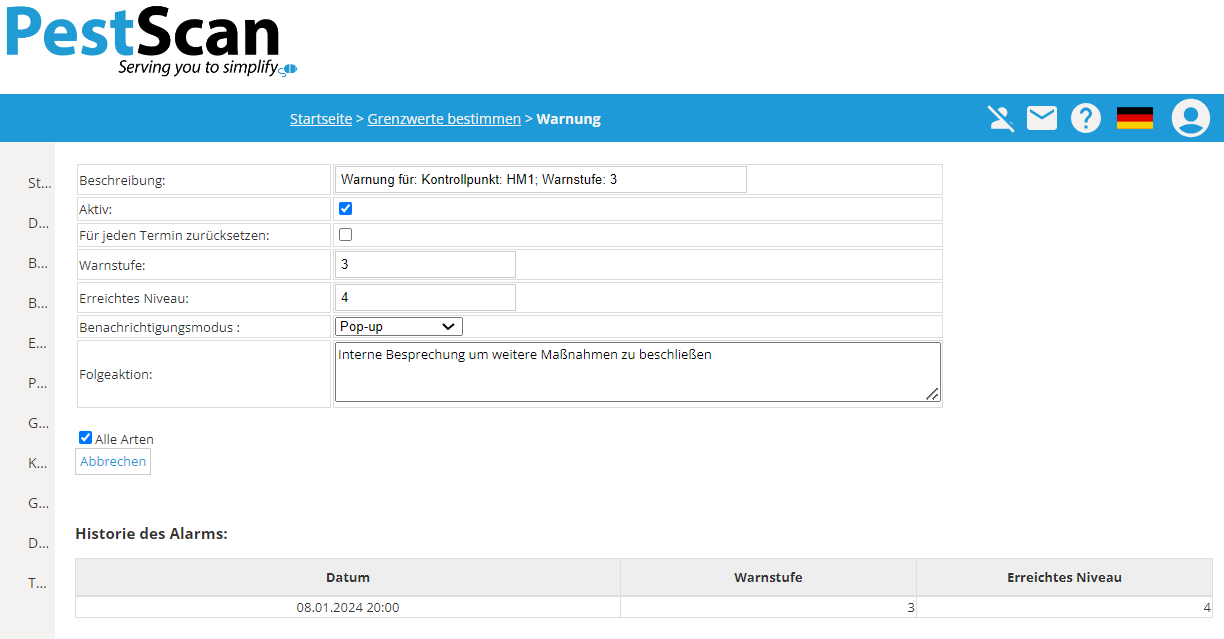The height and width of the screenshot is (639, 1224).
Task: Click the Folgeaktion textarea resize handle
Action: click(932, 394)
